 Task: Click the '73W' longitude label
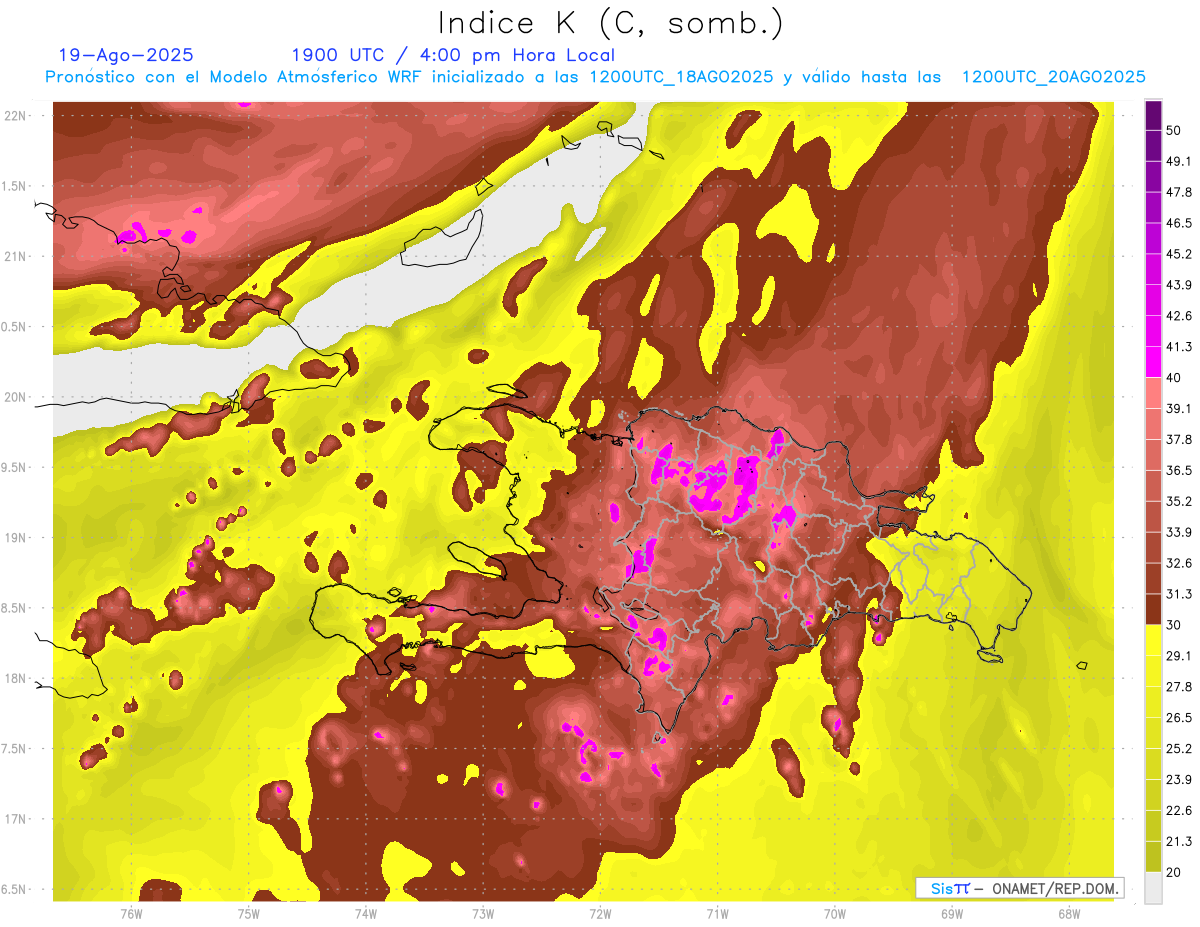pos(482,914)
